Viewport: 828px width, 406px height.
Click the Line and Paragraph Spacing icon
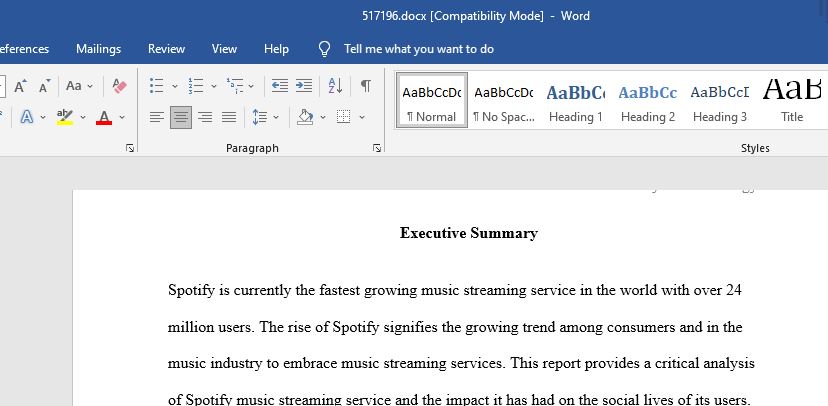point(259,117)
